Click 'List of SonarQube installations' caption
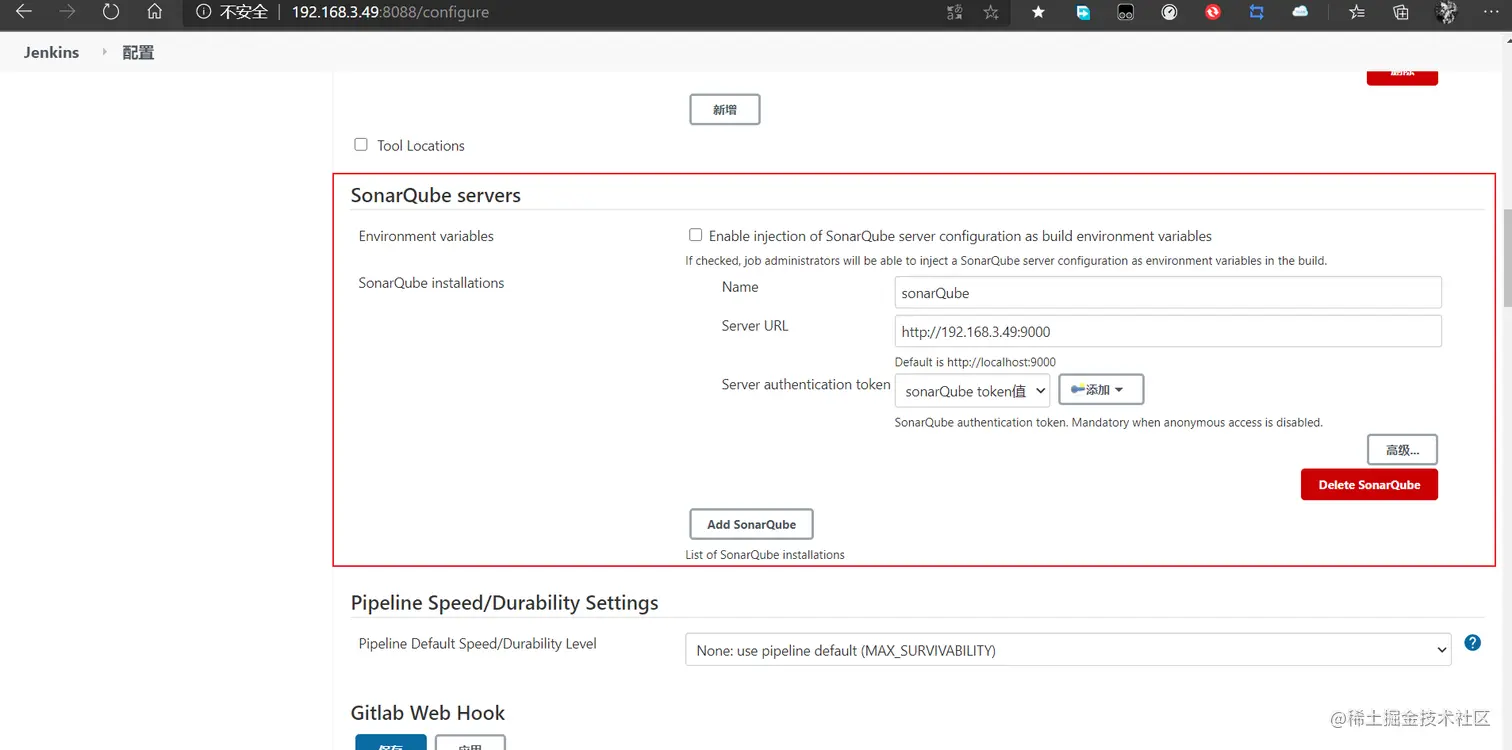The image size is (1512, 750). click(765, 554)
